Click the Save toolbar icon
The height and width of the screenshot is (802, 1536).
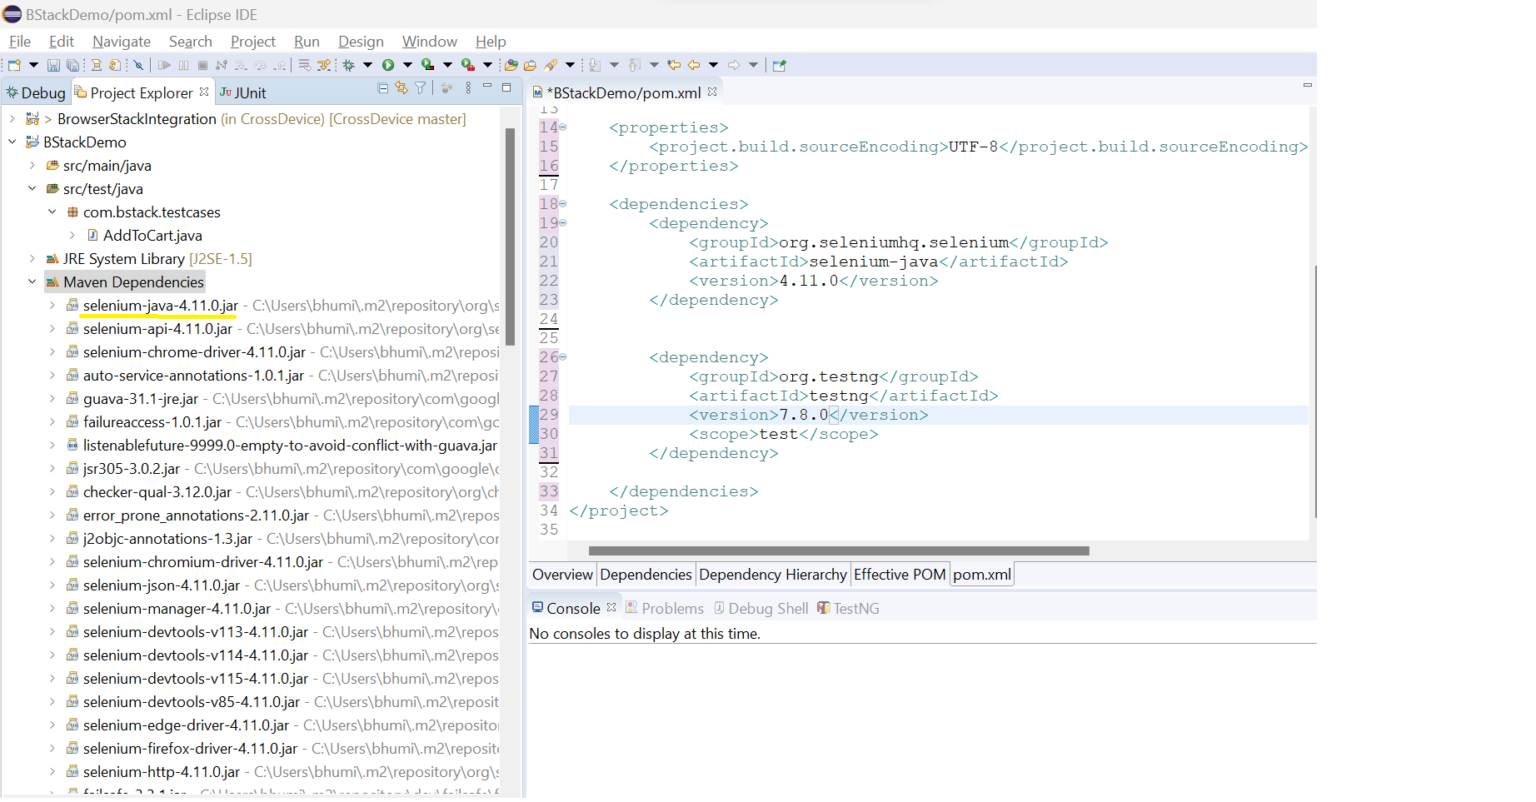coord(54,64)
